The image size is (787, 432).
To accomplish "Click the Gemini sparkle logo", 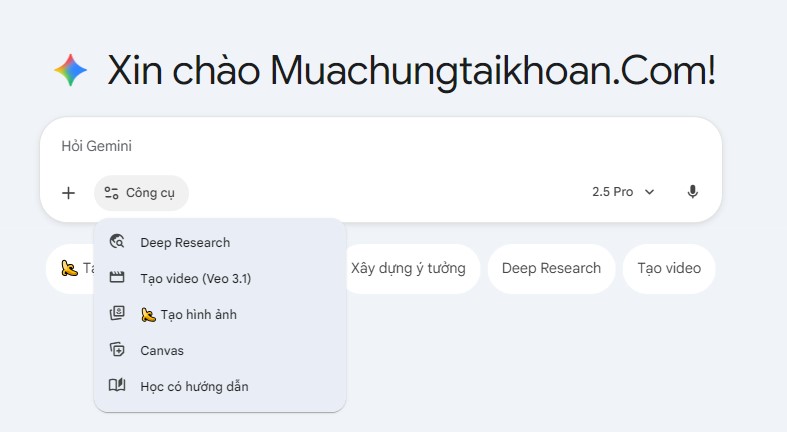I will point(71,70).
